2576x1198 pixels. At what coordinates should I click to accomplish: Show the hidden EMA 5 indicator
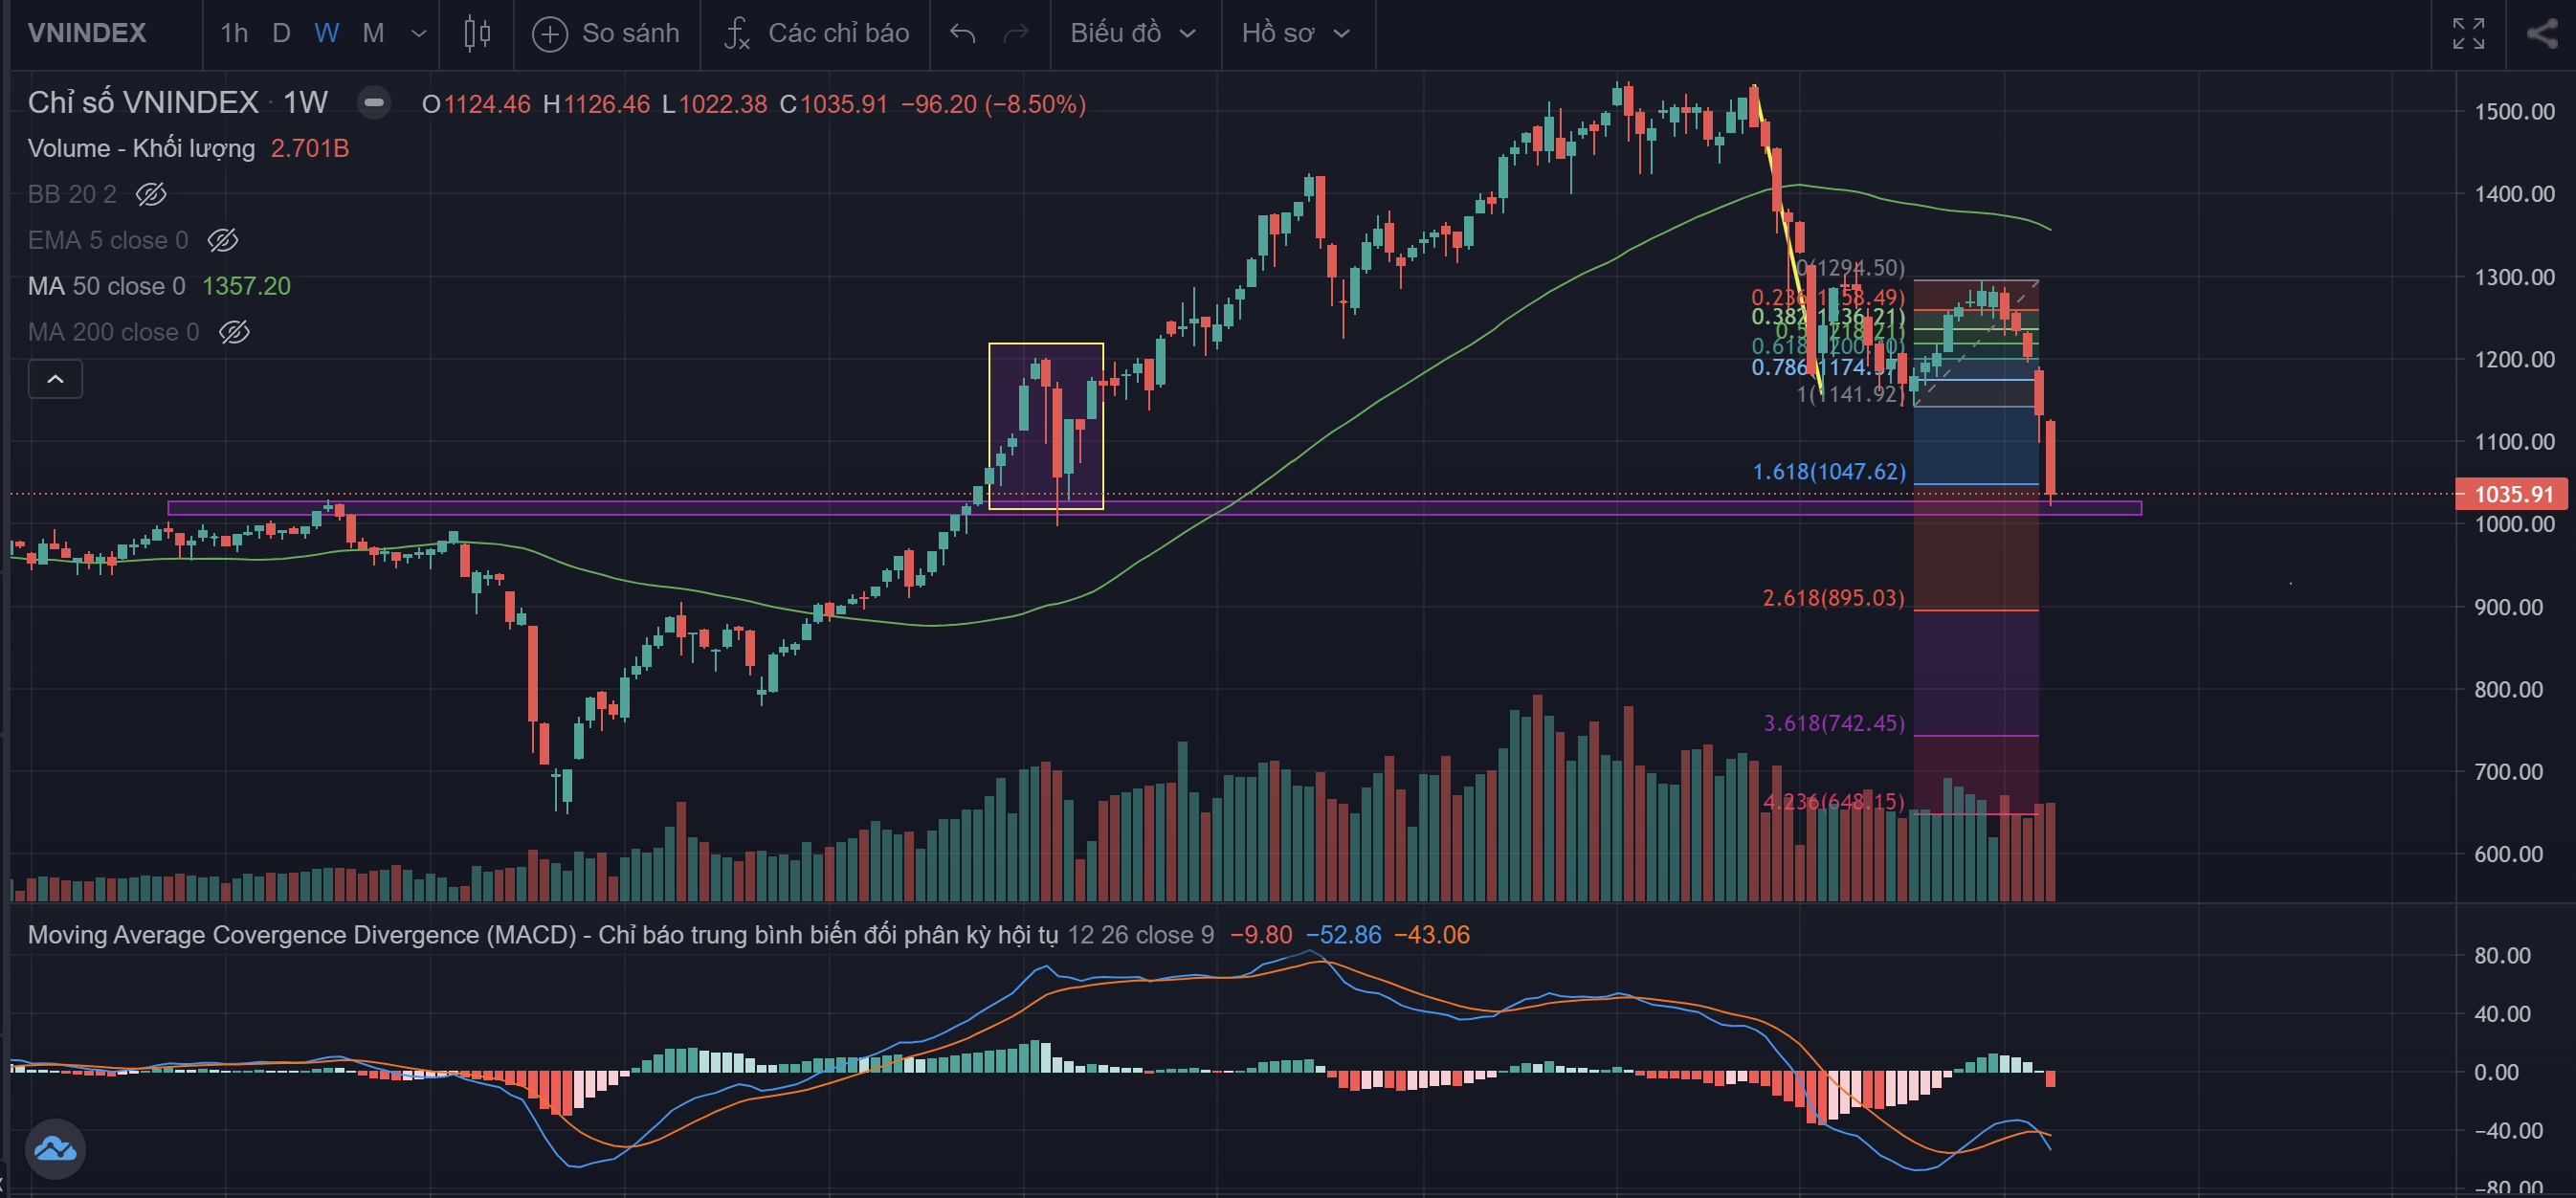pyautogui.click(x=222, y=240)
